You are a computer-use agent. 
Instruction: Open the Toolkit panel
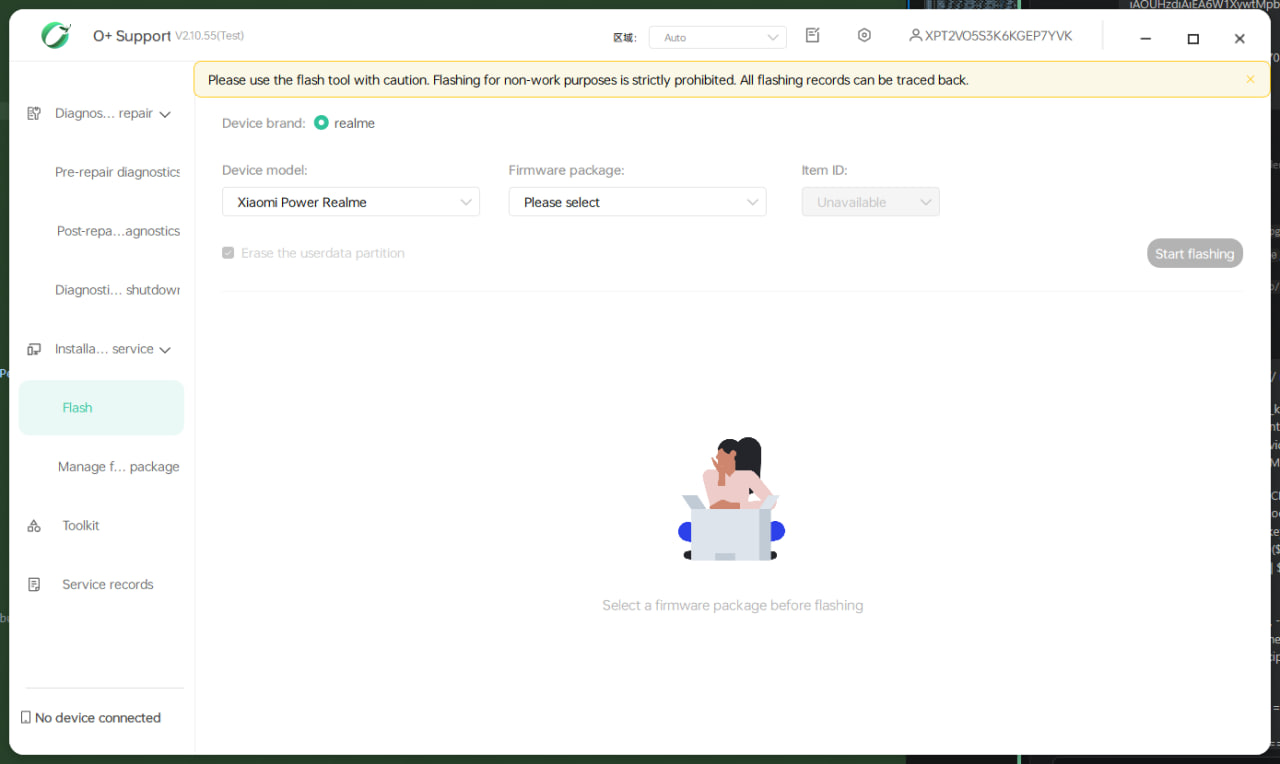pos(80,525)
